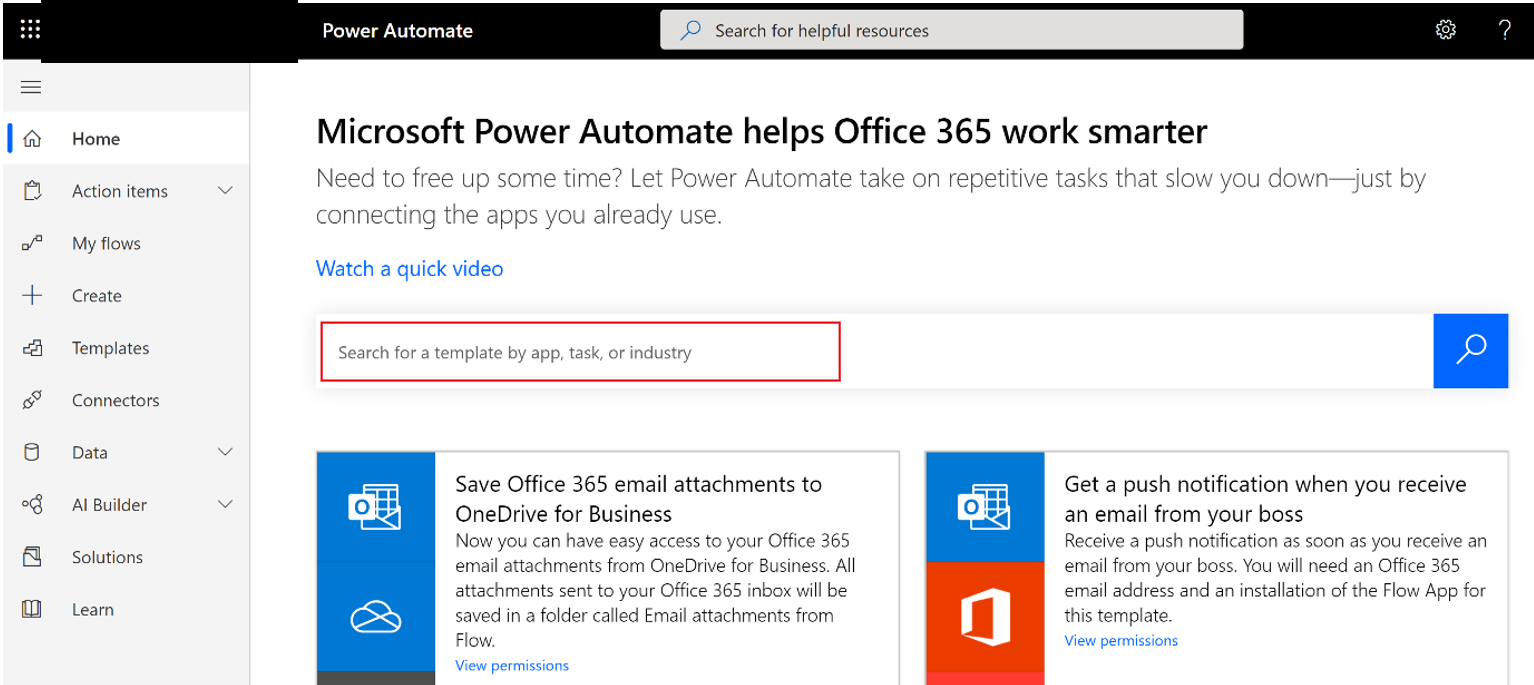Image resolution: width=1534 pixels, height=685 pixels.
Task: Open the Get a push notification template
Action: coord(1265,499)
